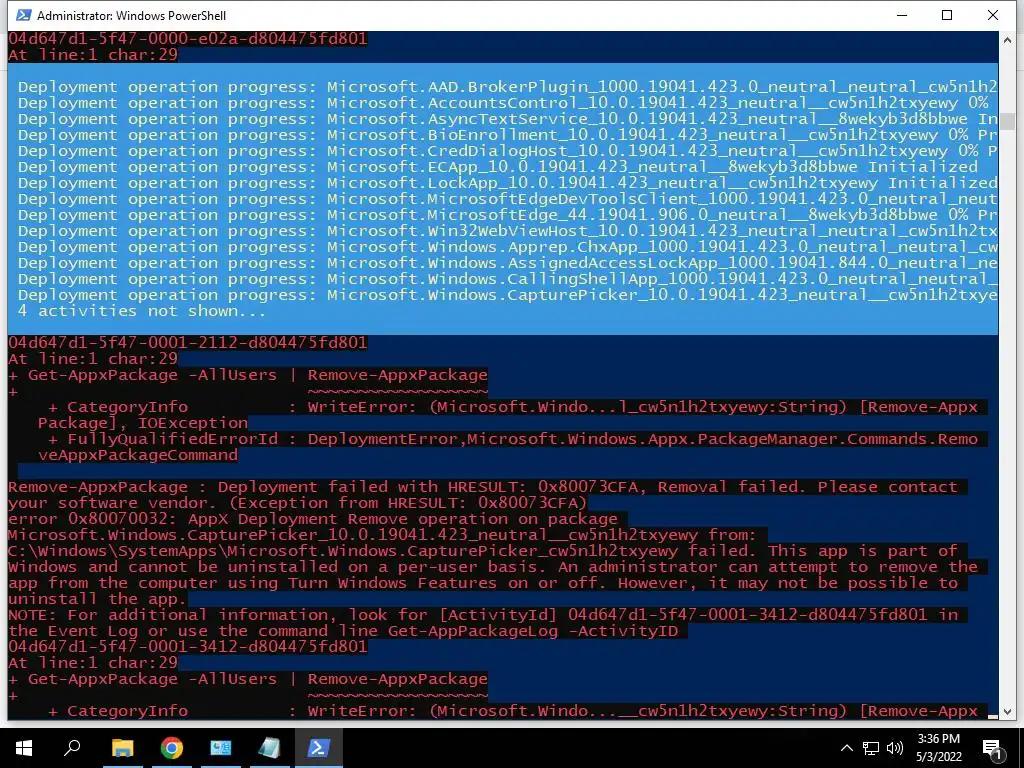Open the volume speaker tray icon
This screenshot has height=768, width=1024.
(x=895, y=748)
